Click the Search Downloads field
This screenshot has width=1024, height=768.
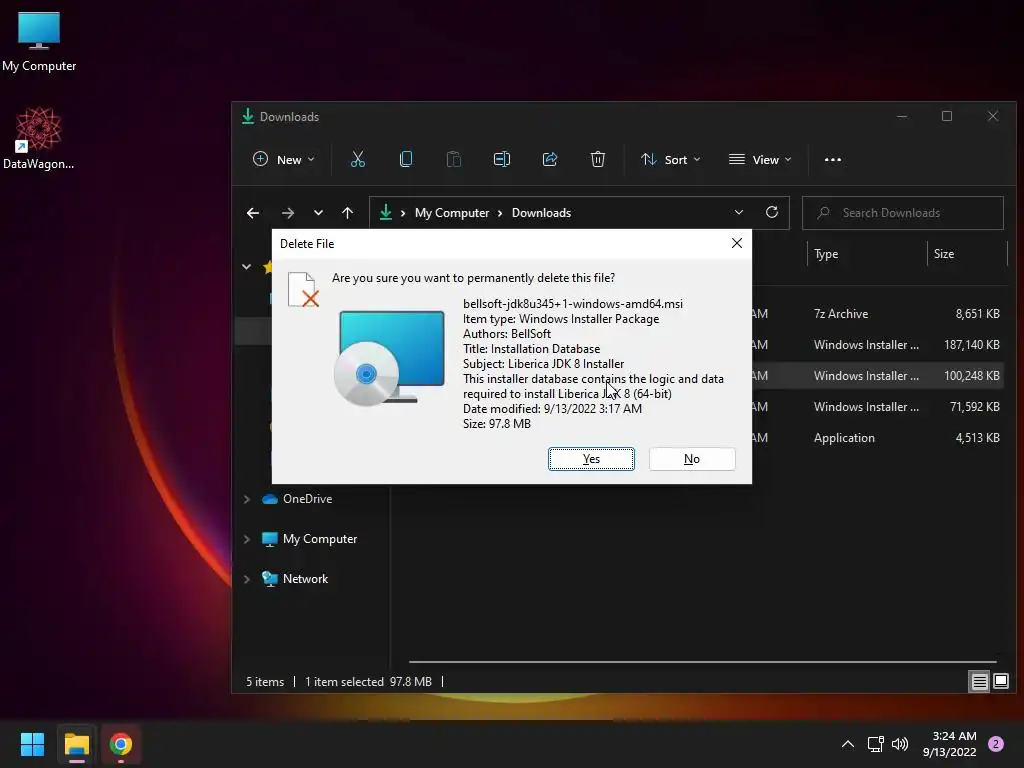(x=903, y=213)
